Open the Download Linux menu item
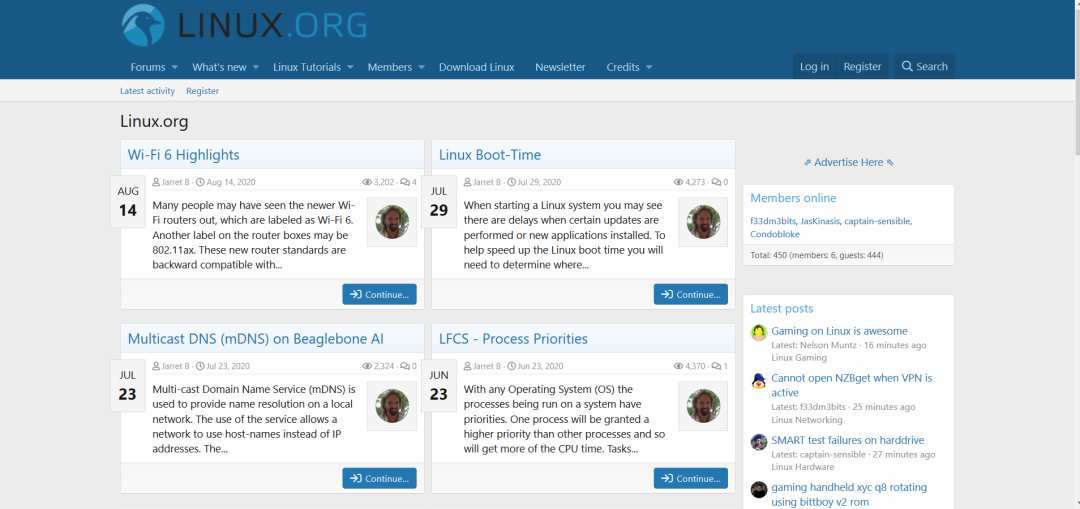 point(477,67)
